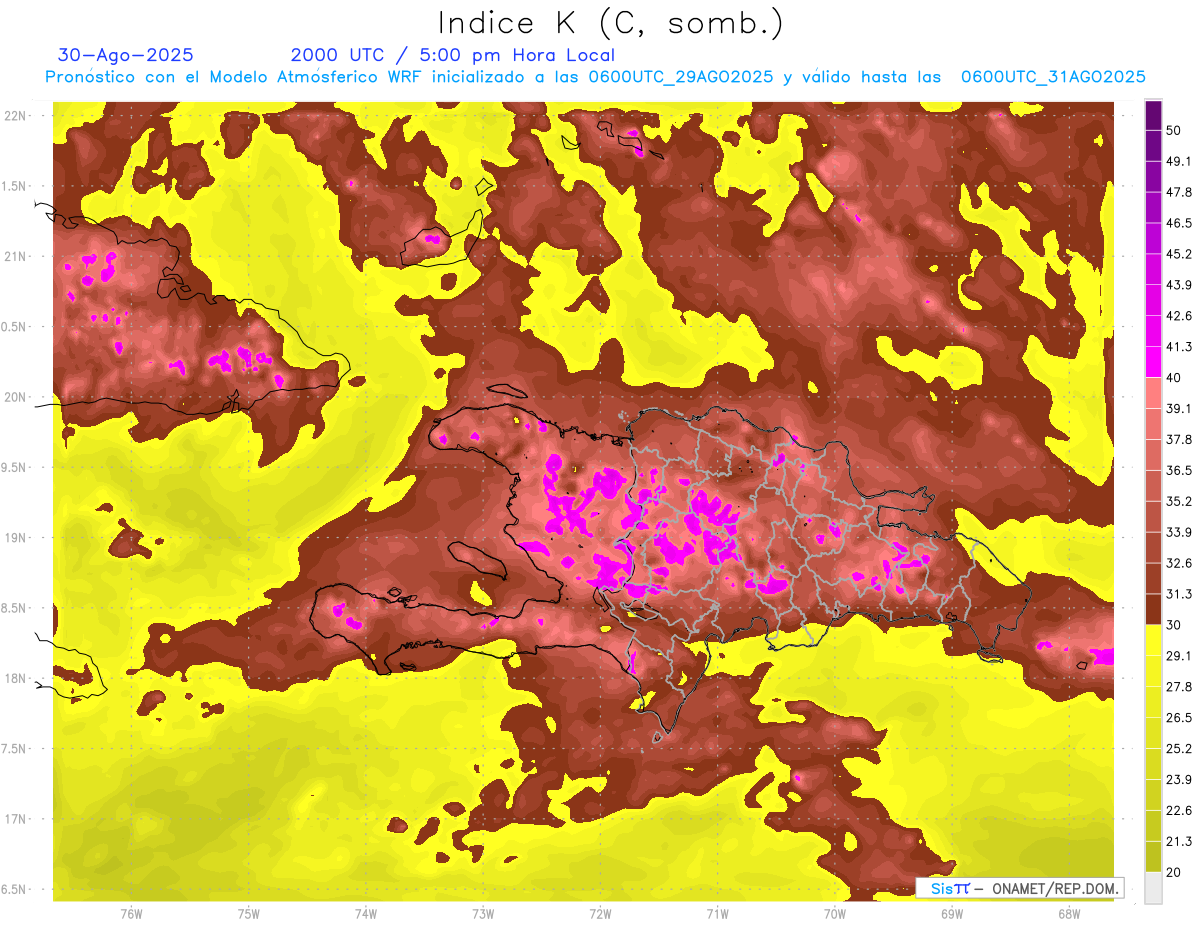The width and height of the screenshot is (1200, 927).
Task: Click the "Indice K (C, somb.)" title
Action: point(610,23)
